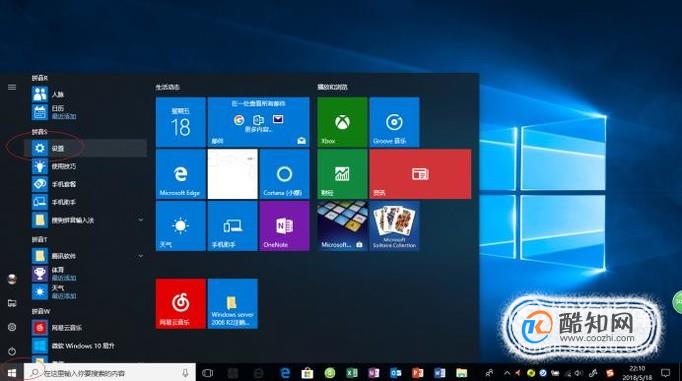Open Task View on the taskbar

point(208,373)
